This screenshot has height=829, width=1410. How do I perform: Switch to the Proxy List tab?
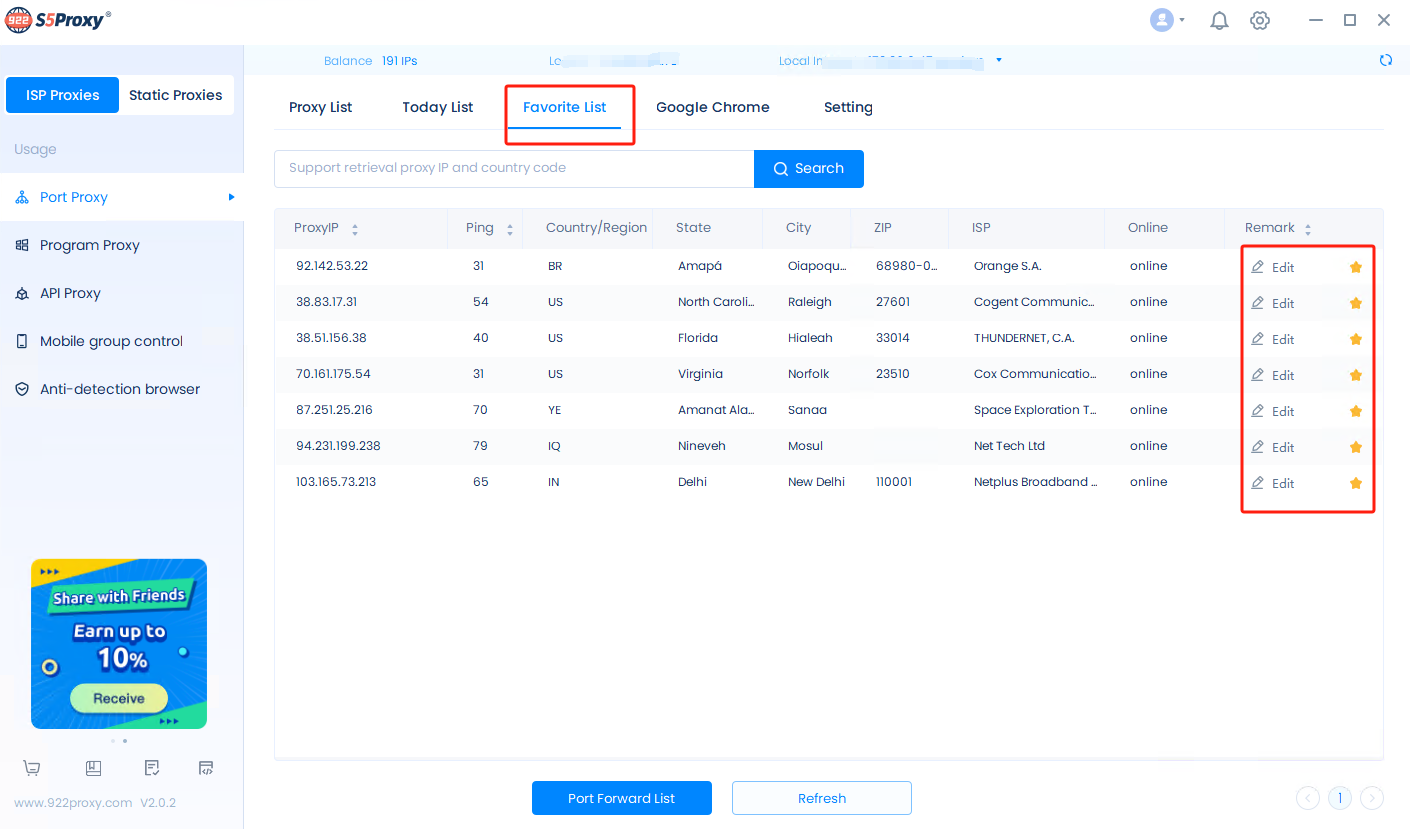pyautogui.click(x=321, y=107)
